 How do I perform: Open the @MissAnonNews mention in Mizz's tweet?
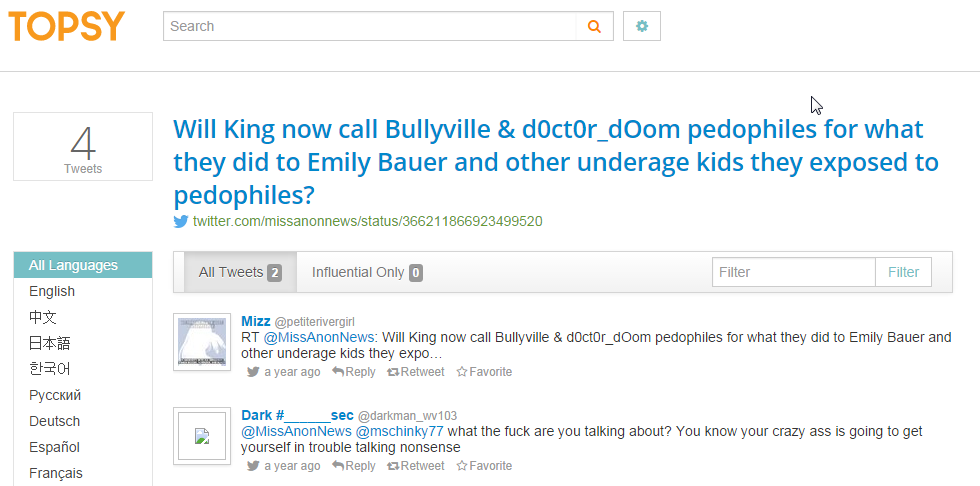(x=319, y=337)
